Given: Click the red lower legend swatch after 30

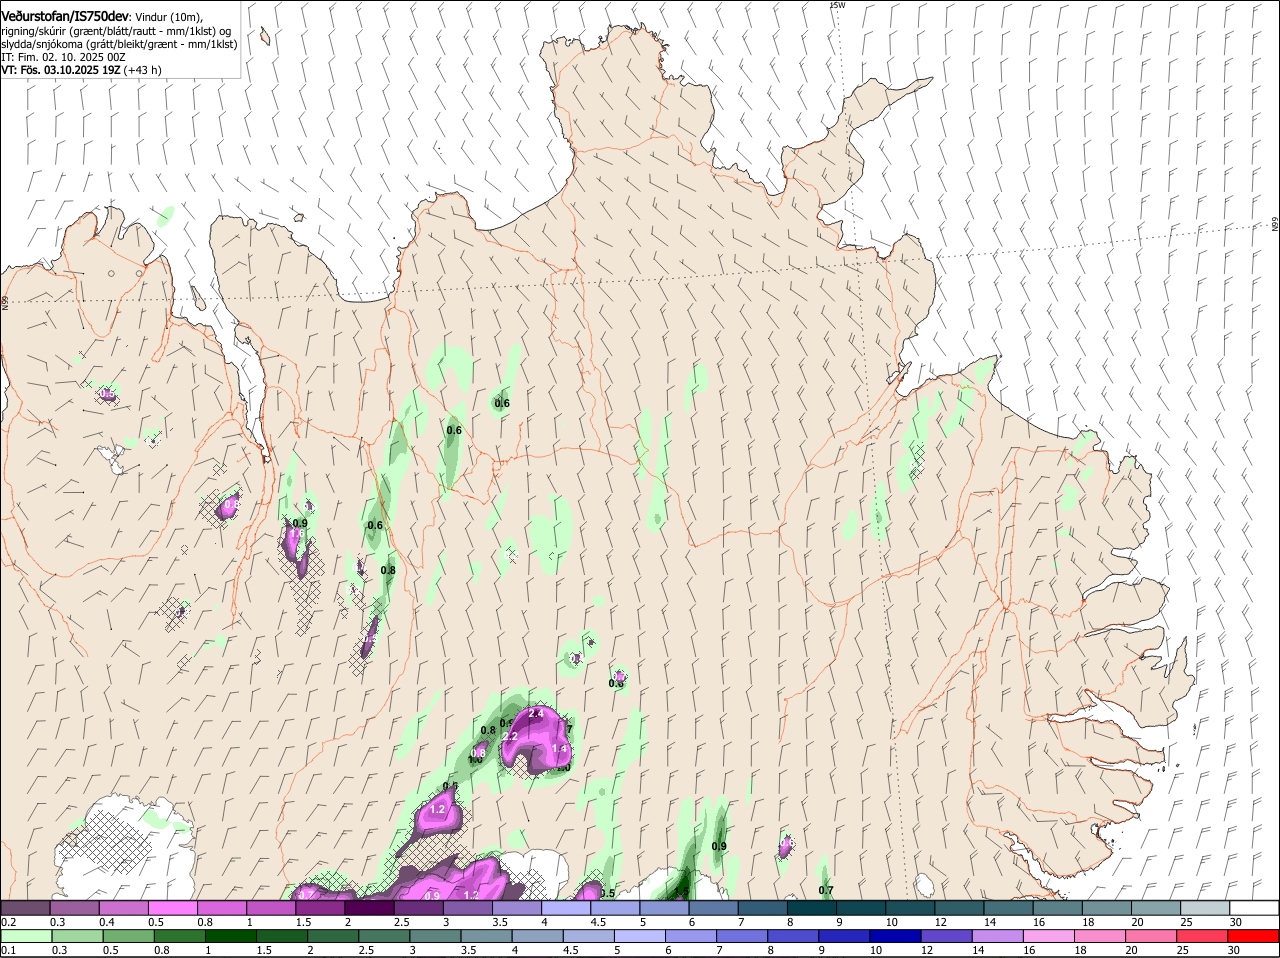Looking at the screenshot, I should pyautogui.click(x=1254, y=937).
